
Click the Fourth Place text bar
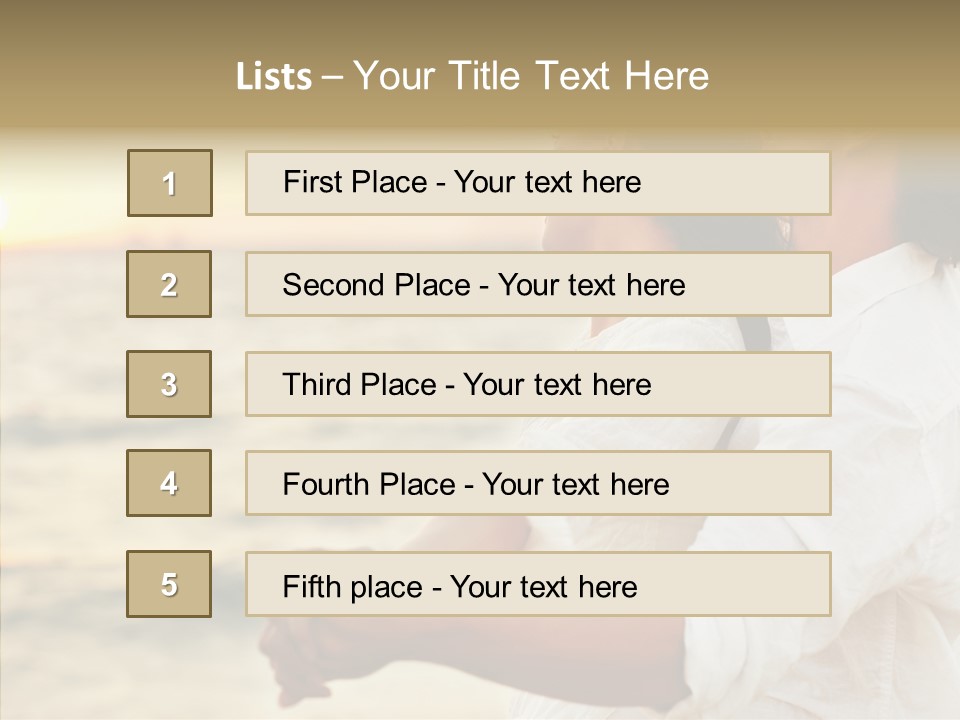coord(538,483)
